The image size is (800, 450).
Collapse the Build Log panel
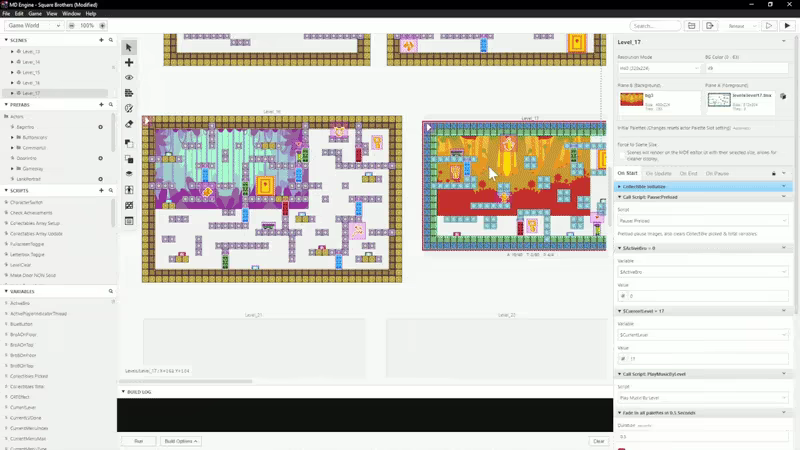click(x=123, y=392)
